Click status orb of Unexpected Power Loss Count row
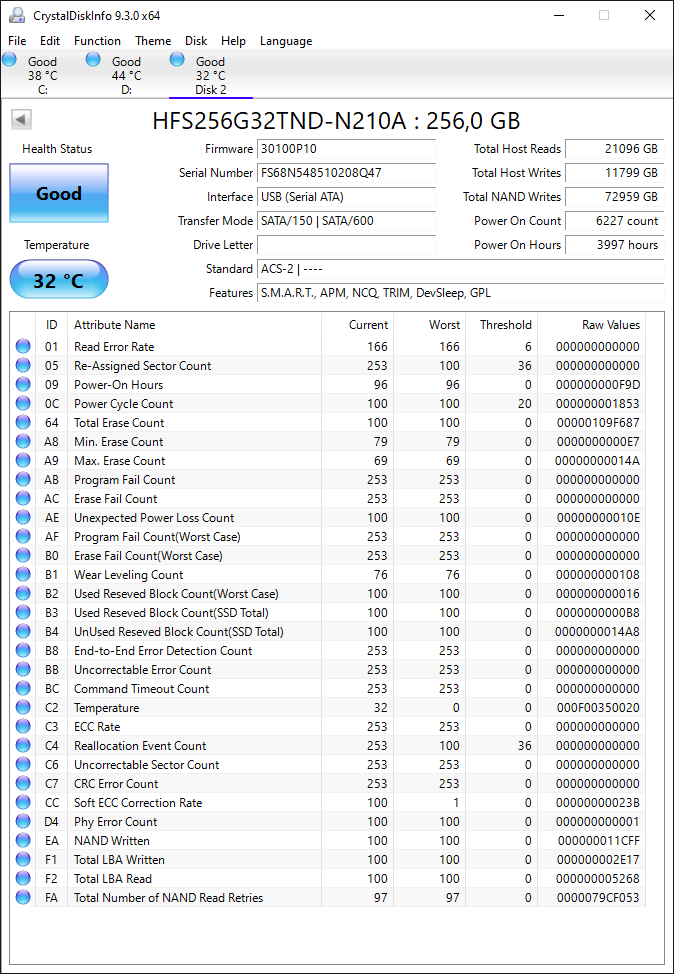The width and height of the screenshot is (674, 974). pyautogui.click(x=23, y=517)
